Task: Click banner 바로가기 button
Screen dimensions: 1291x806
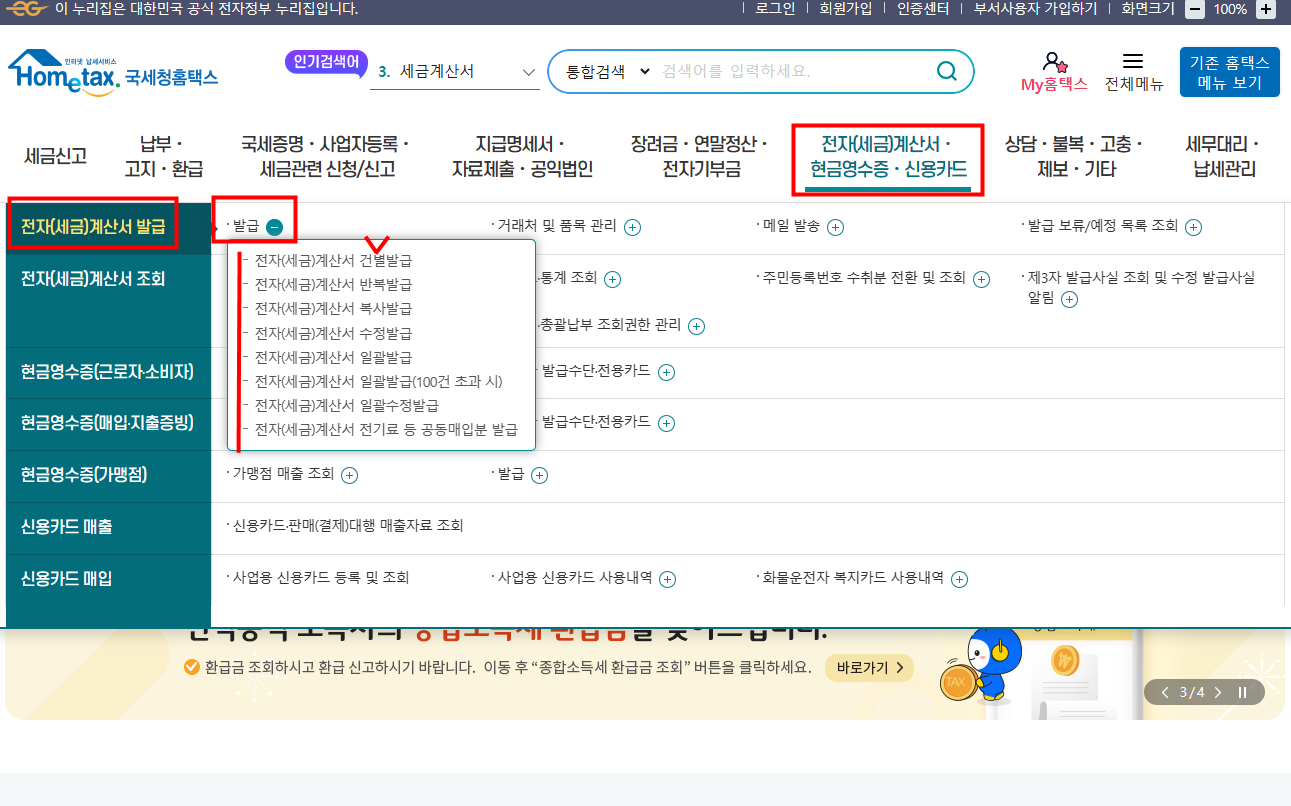Action: (869, 668)
